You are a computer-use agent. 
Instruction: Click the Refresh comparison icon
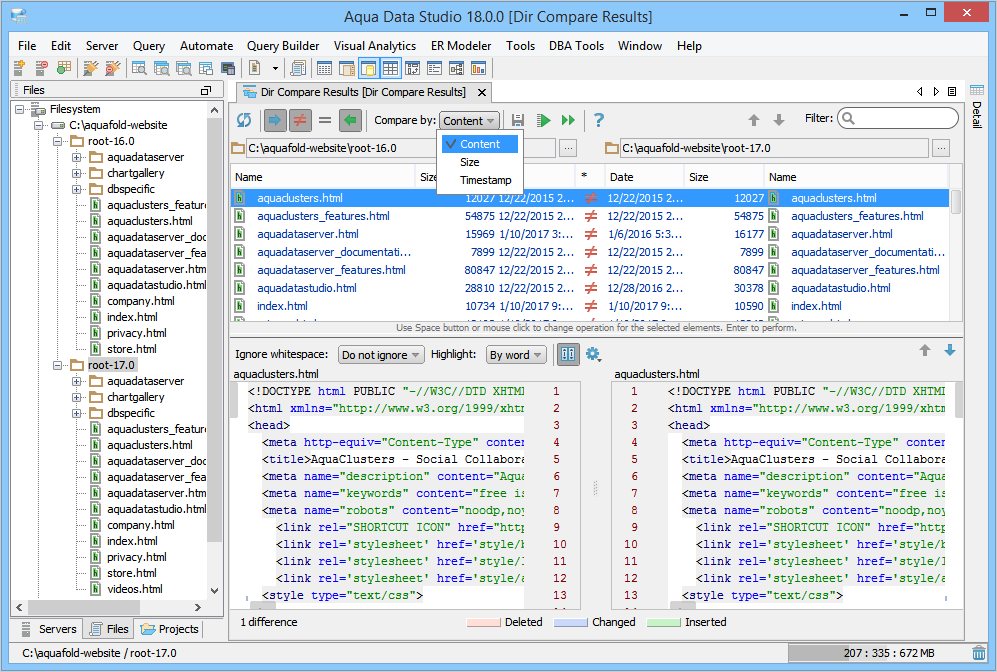coord(244,120)
